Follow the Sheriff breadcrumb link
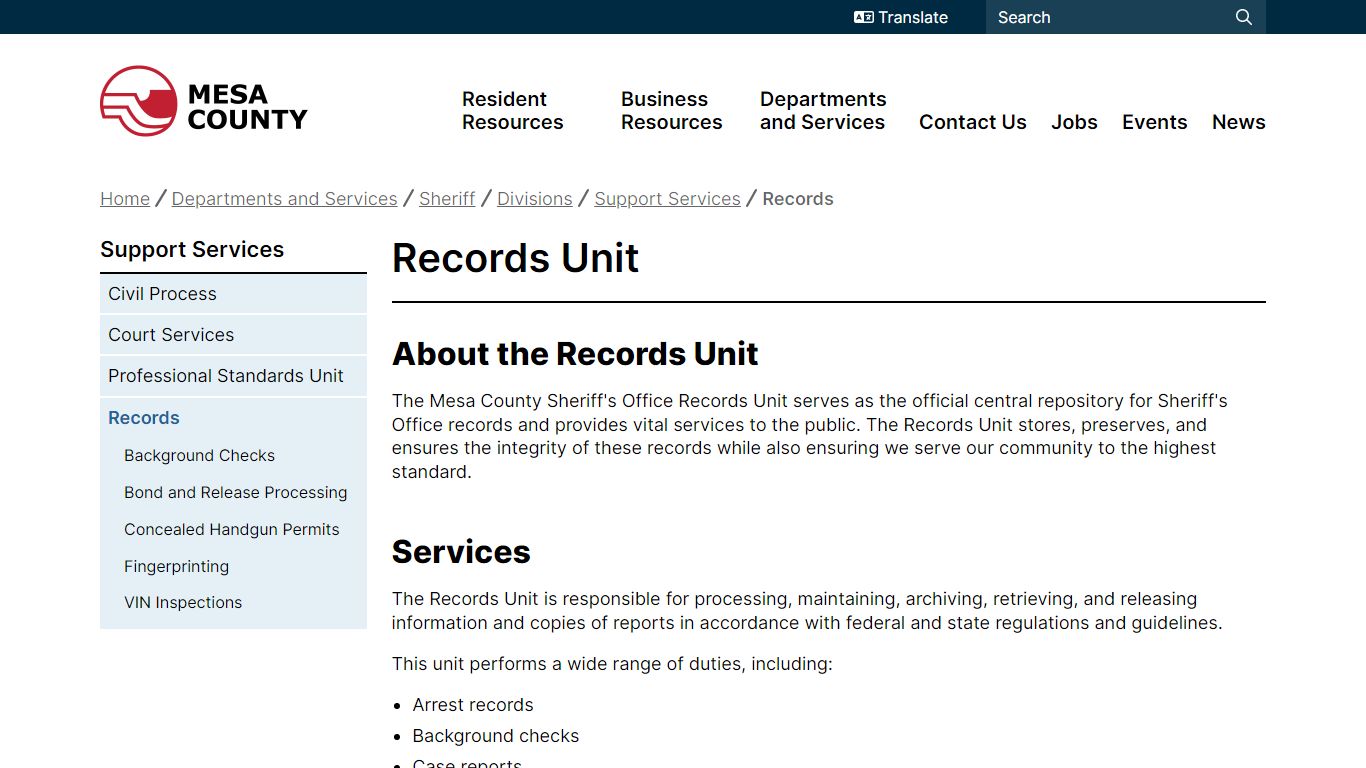Image resolution: width=1366 pixels, height=768 pixels. point(447,199)
